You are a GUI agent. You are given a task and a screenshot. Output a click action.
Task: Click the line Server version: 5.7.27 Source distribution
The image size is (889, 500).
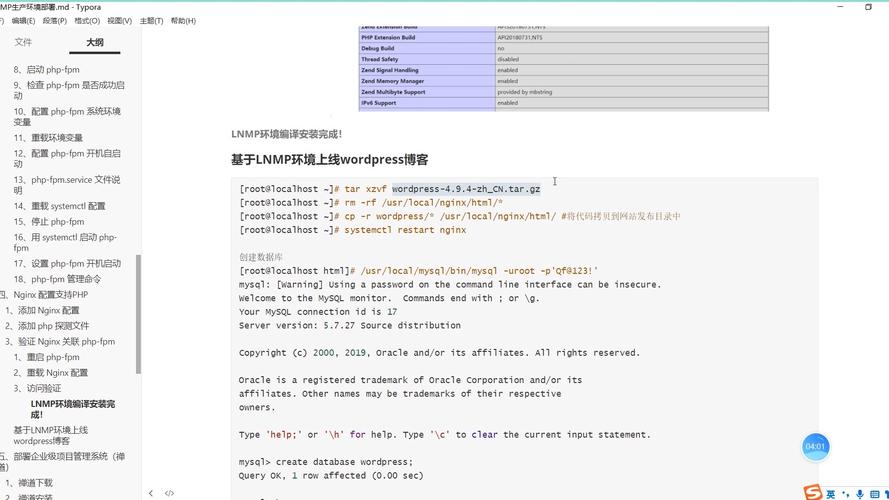tap(350, 325)
